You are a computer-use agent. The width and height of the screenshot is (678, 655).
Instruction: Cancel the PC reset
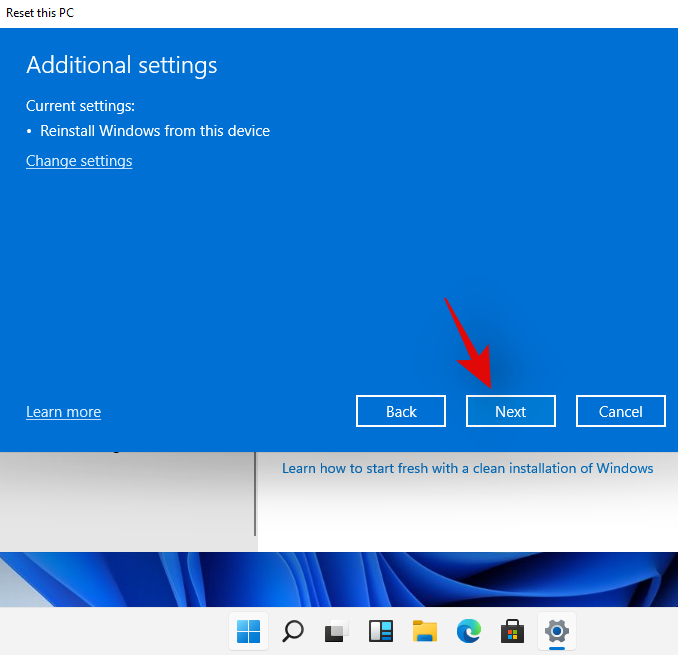[620, 411]
